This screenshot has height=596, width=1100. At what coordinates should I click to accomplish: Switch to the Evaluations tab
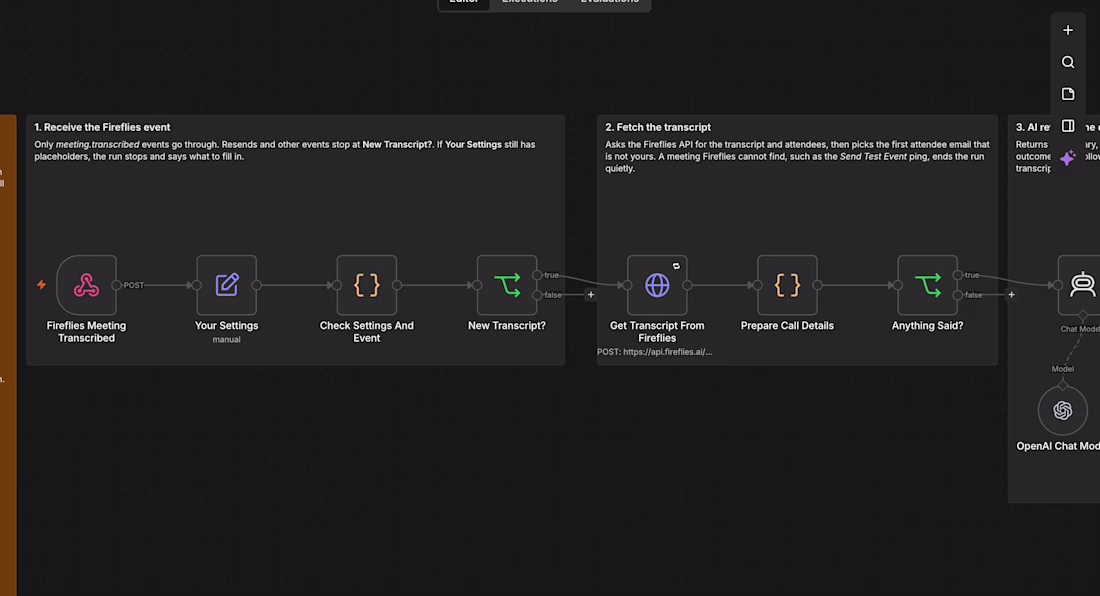click(610, 2)
